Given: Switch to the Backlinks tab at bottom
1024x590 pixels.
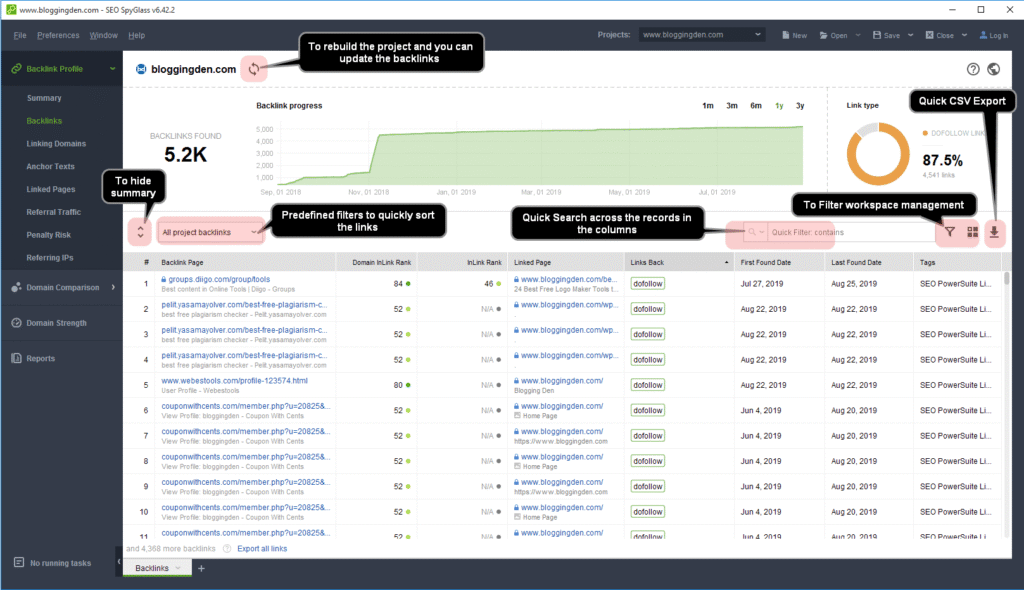Looking at the screenshot, I should 152,567.
